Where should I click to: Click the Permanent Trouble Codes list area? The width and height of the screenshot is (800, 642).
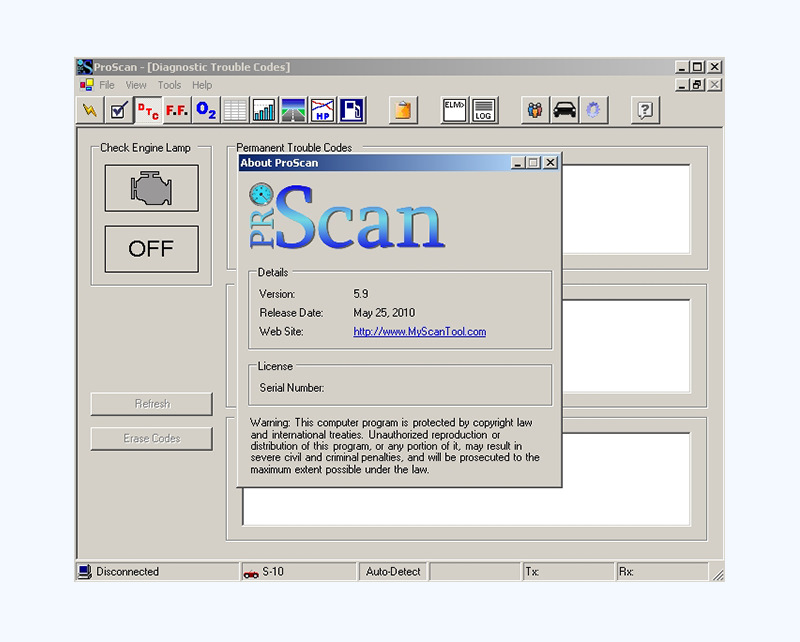[626, 209]
